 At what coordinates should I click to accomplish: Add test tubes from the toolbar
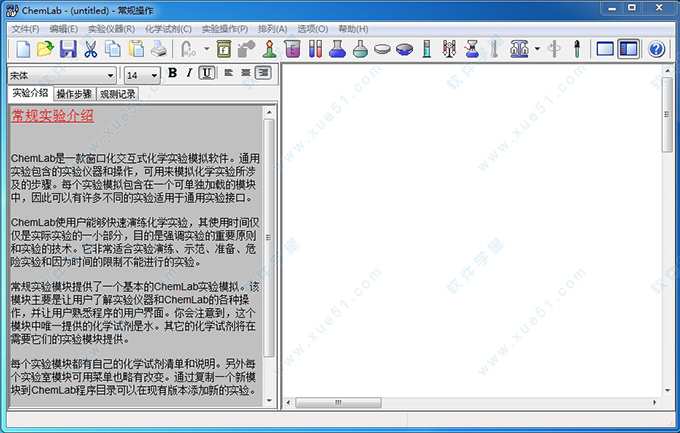point(315,49)
